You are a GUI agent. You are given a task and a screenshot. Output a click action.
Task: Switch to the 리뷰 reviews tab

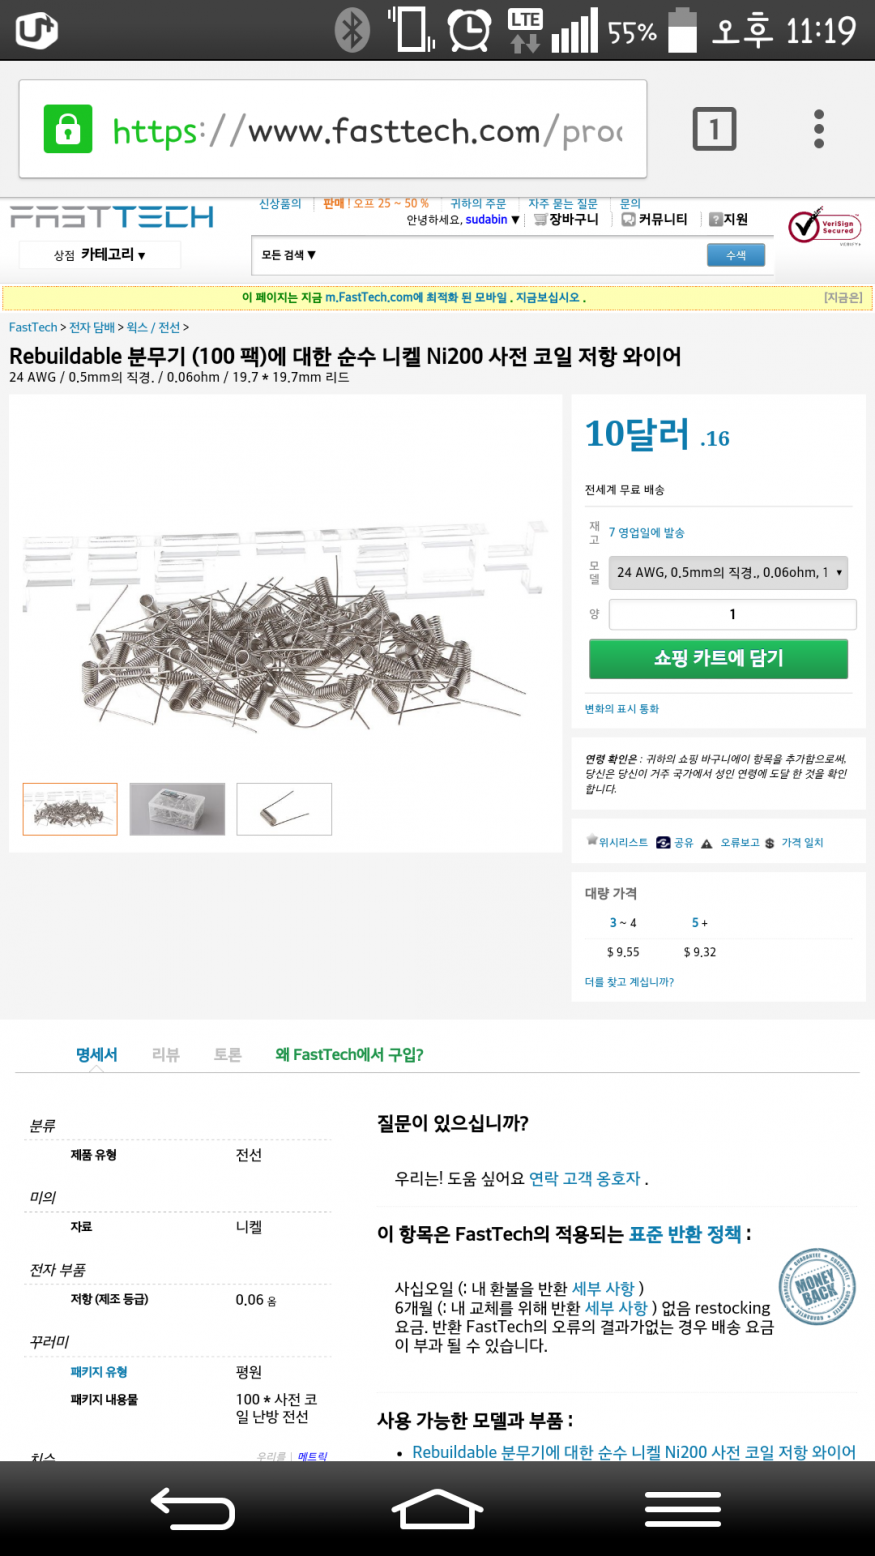[x=166, y=1054]
